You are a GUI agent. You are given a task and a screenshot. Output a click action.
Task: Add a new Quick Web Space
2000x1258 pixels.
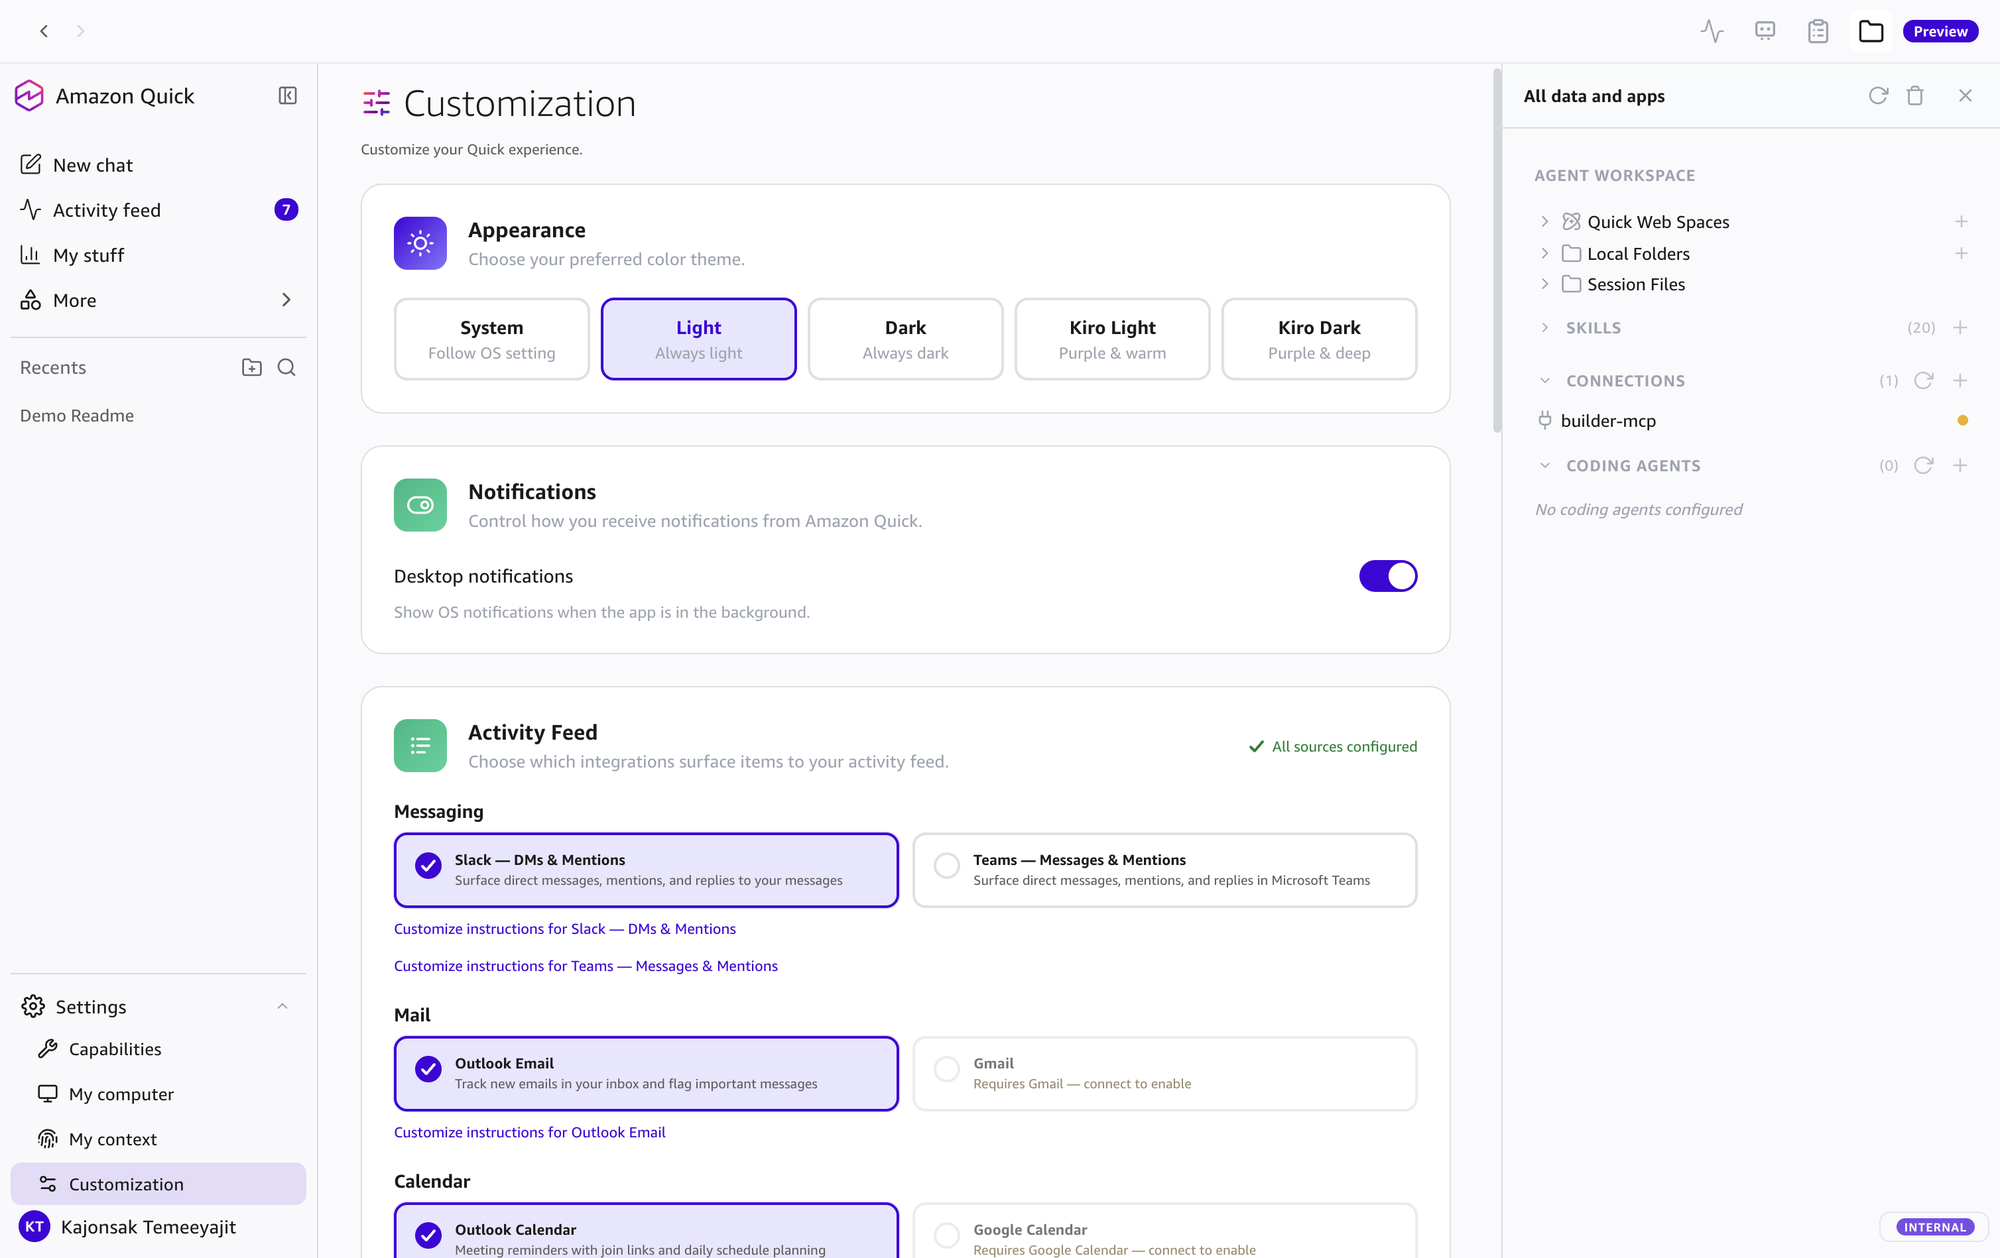[x=1961, y=222]
